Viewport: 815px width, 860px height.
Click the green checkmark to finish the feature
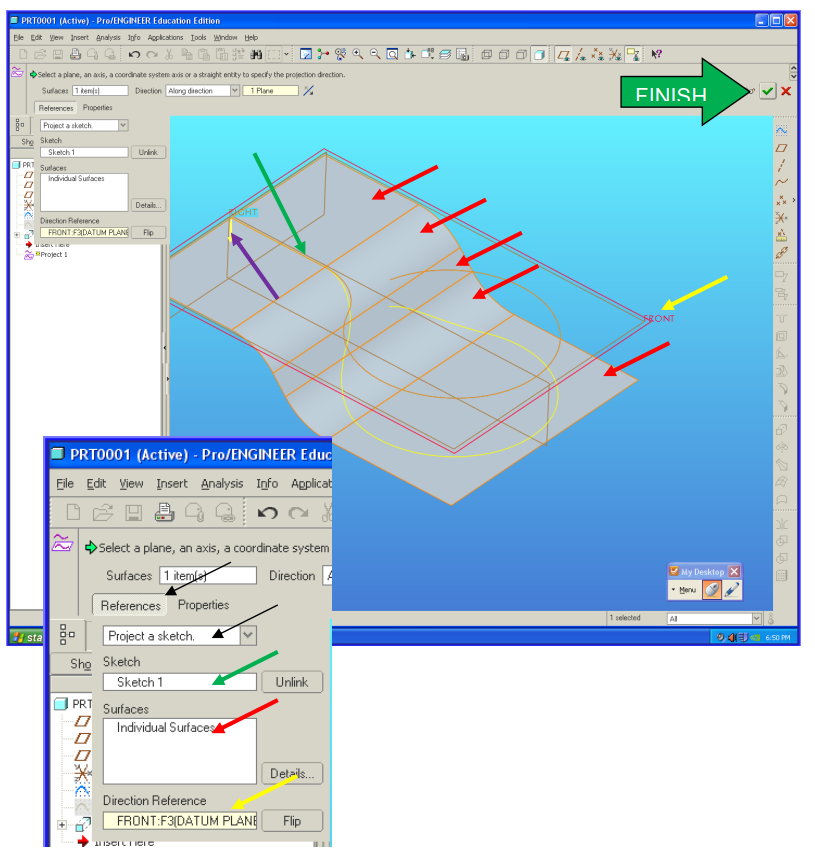(x=767, y=91)
